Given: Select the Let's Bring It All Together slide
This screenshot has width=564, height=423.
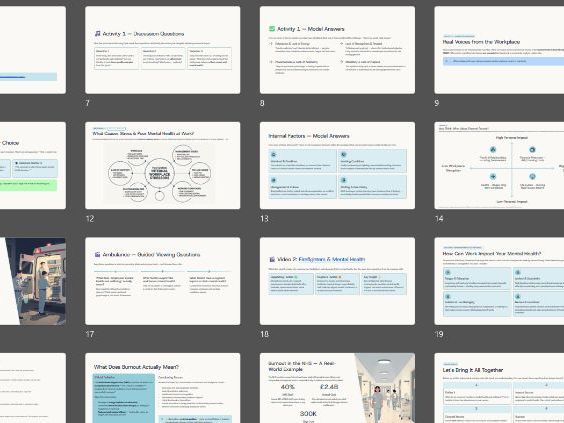Looking at the screenshot, I should (499, 388).
